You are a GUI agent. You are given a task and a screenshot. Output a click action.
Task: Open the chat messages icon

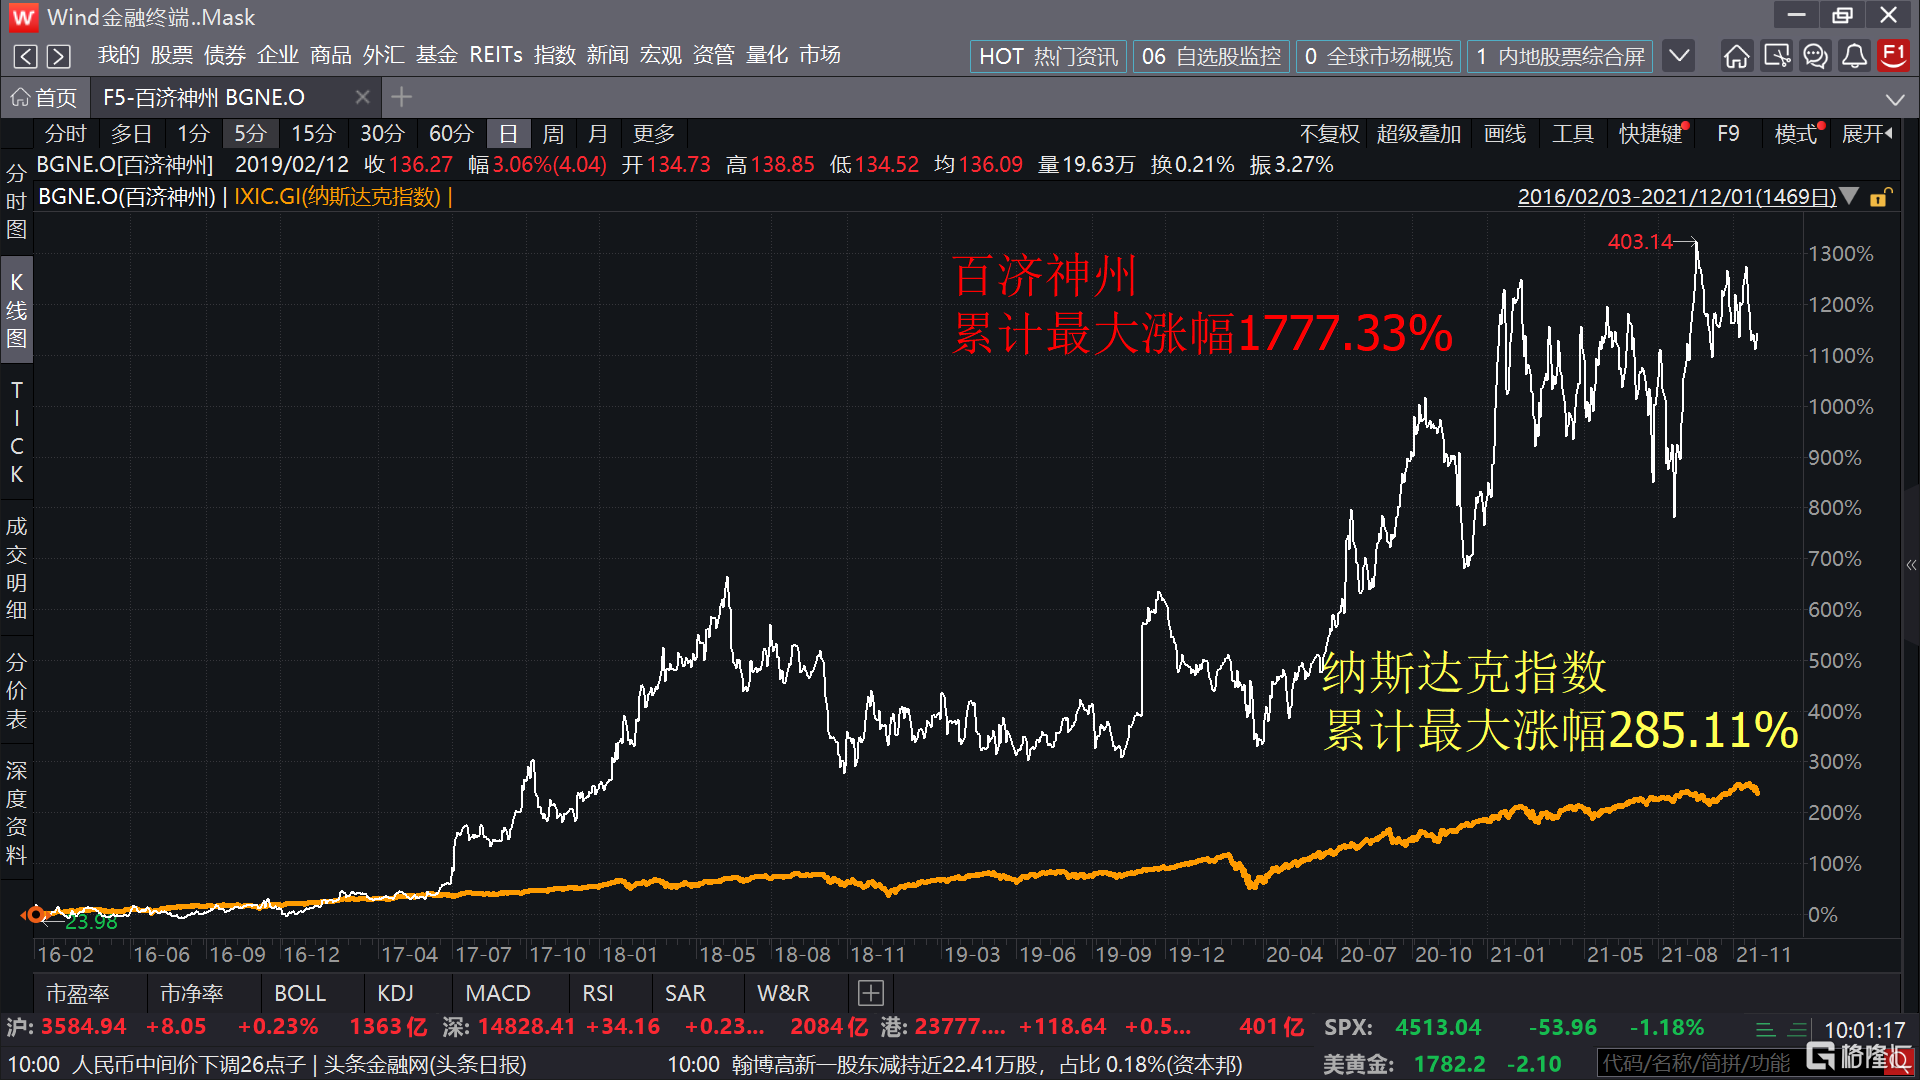point(1815,56)
